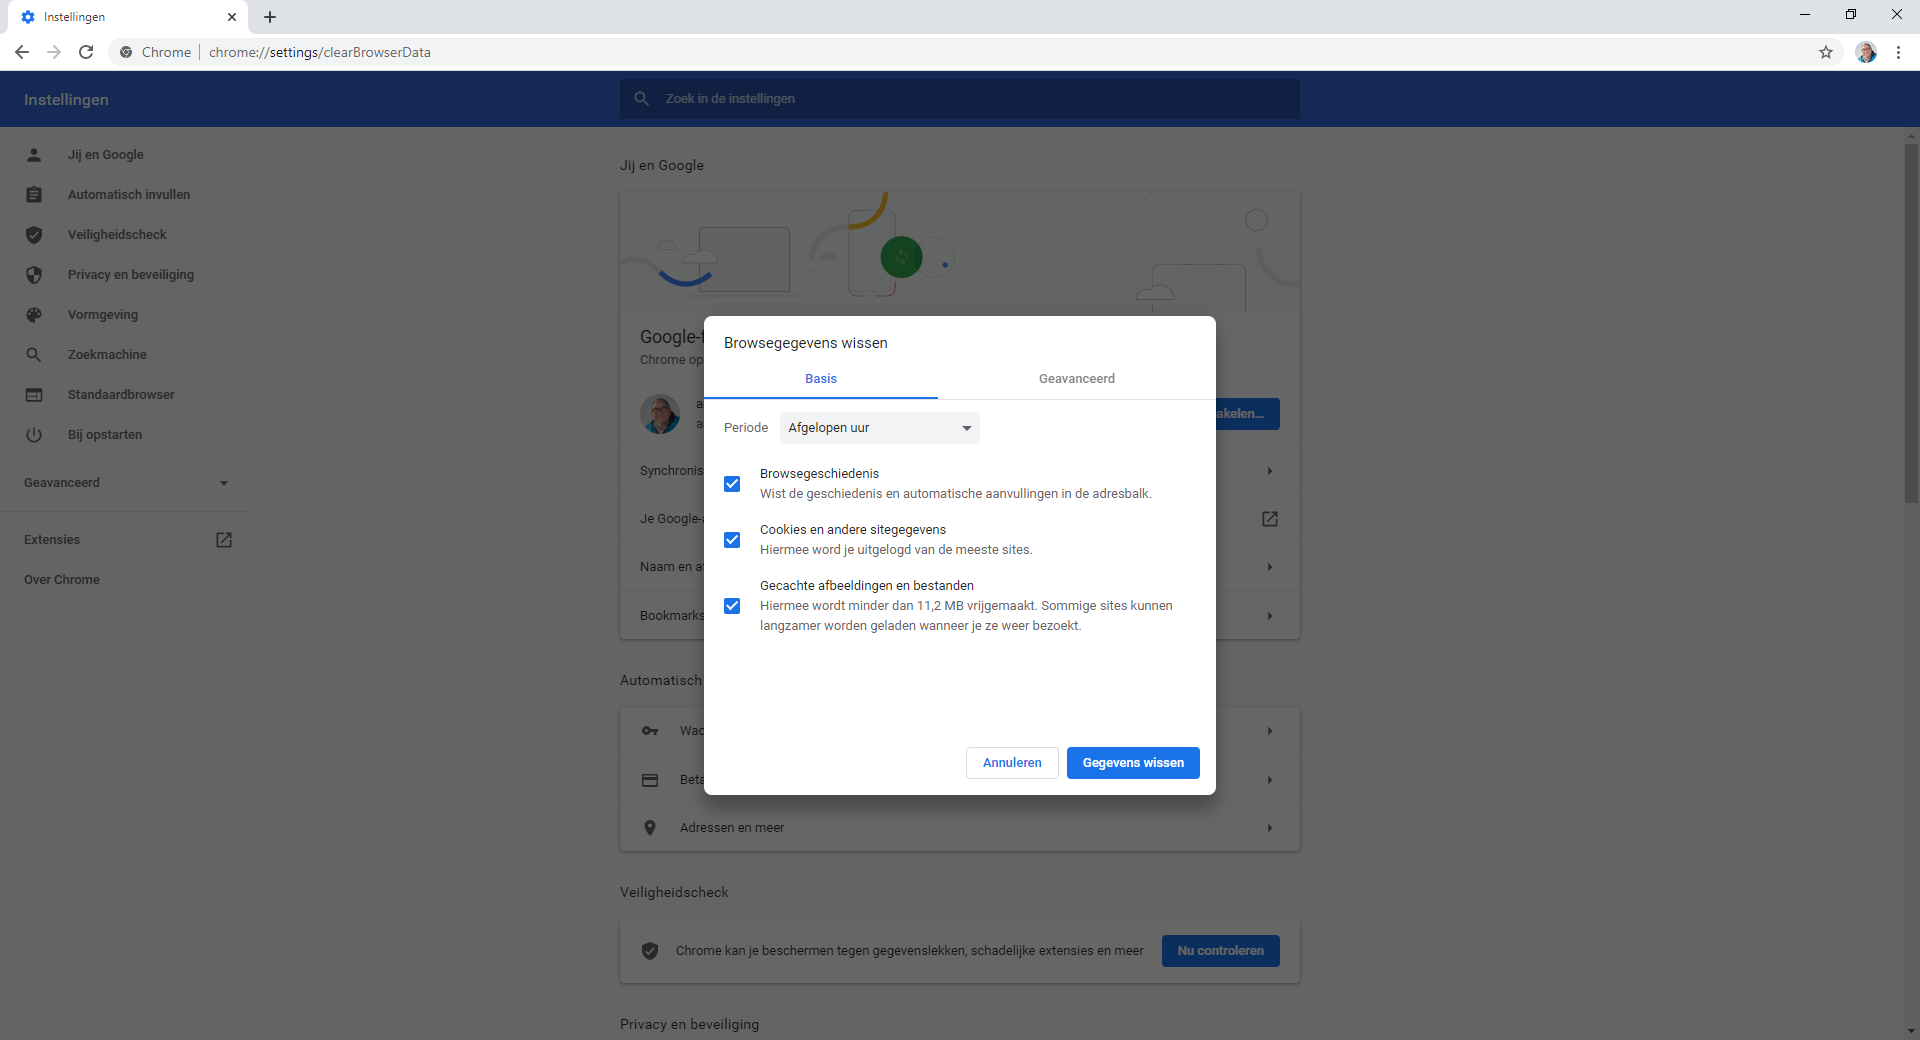Open Extensies via the external link icon
This screenshot has width=1920, height=1040.
click(223, 539)
